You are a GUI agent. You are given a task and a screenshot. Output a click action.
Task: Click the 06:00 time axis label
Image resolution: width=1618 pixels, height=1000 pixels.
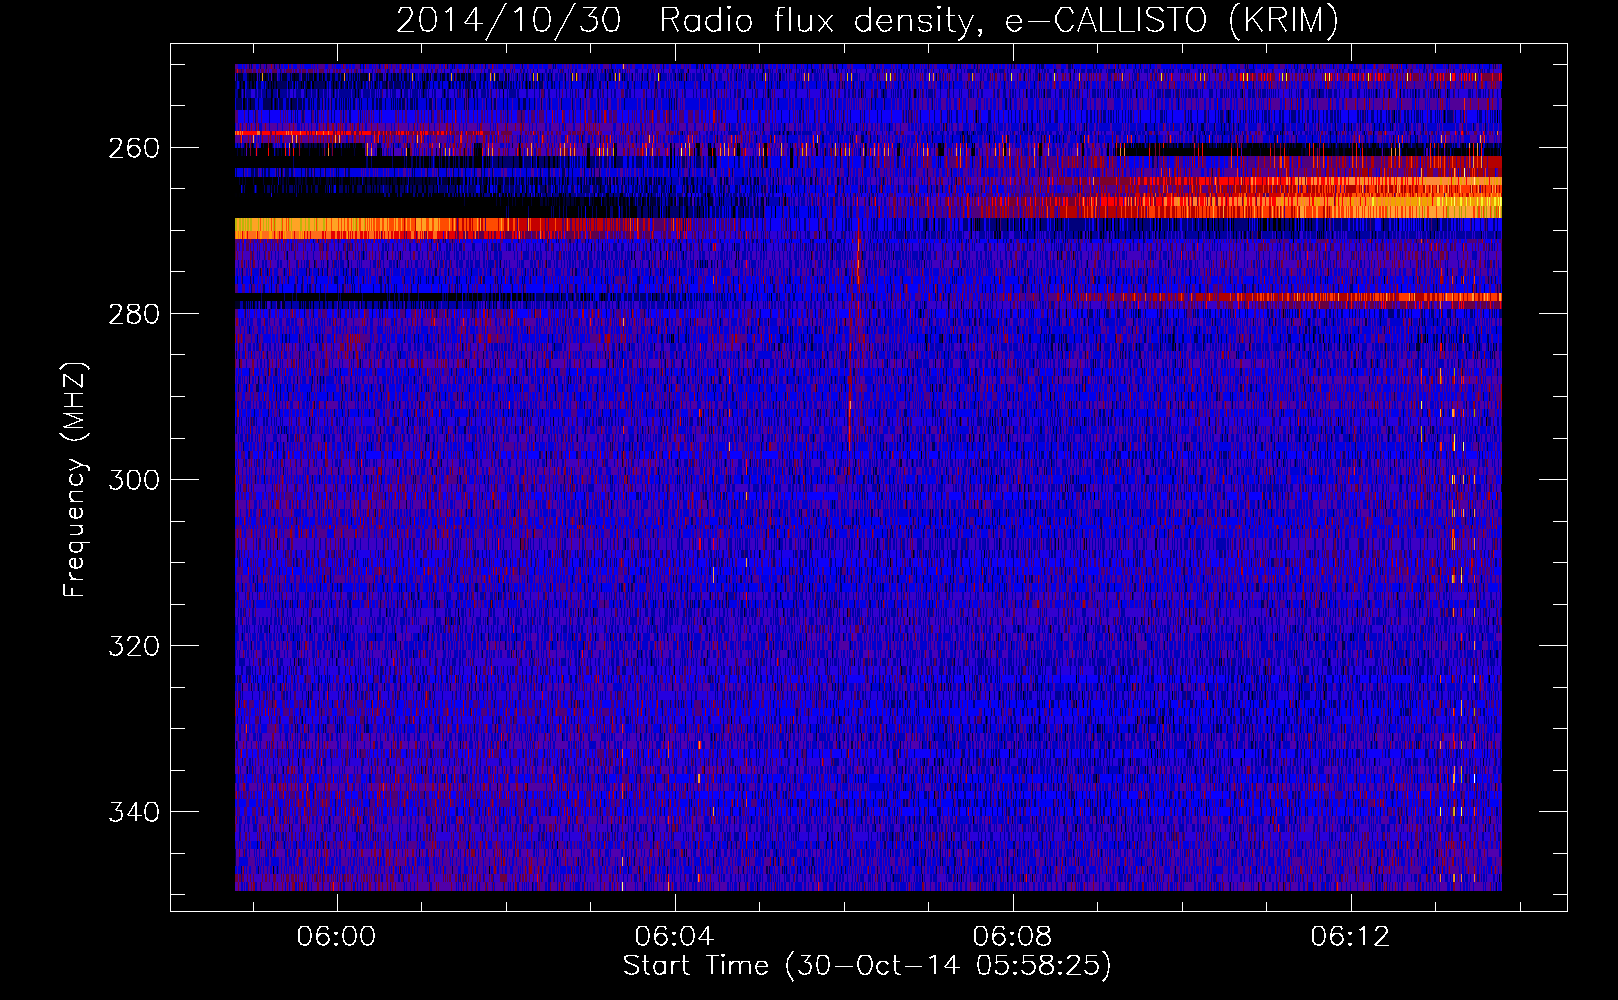coord(337,936)
